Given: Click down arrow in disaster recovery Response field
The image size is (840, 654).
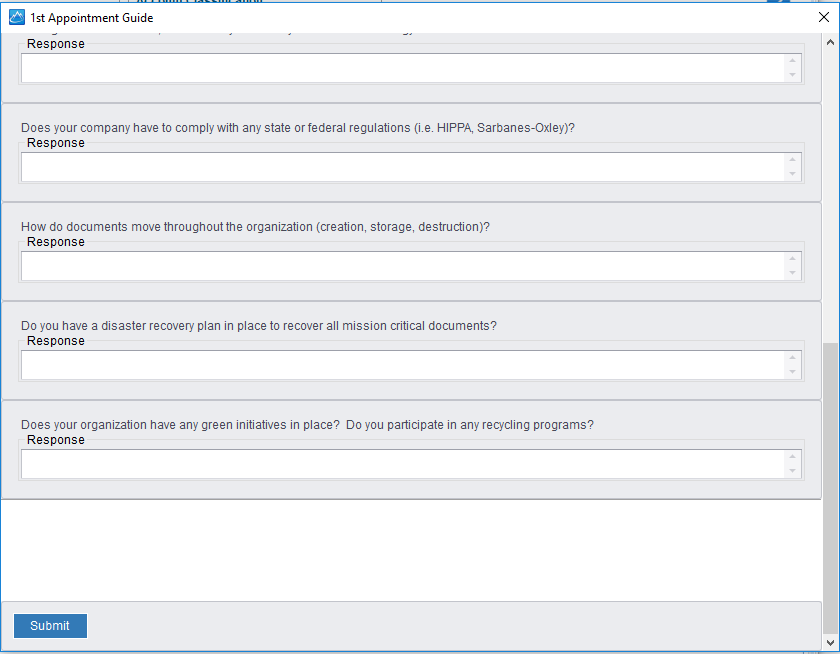Looking at the screenshot, I should [x=793, y=372].
